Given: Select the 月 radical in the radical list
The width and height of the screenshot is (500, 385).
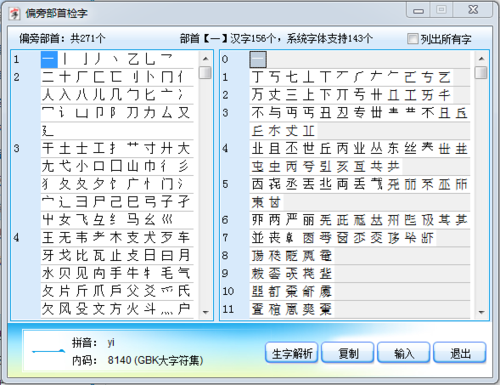Looking at the screenshot, I should coord(184,255).
